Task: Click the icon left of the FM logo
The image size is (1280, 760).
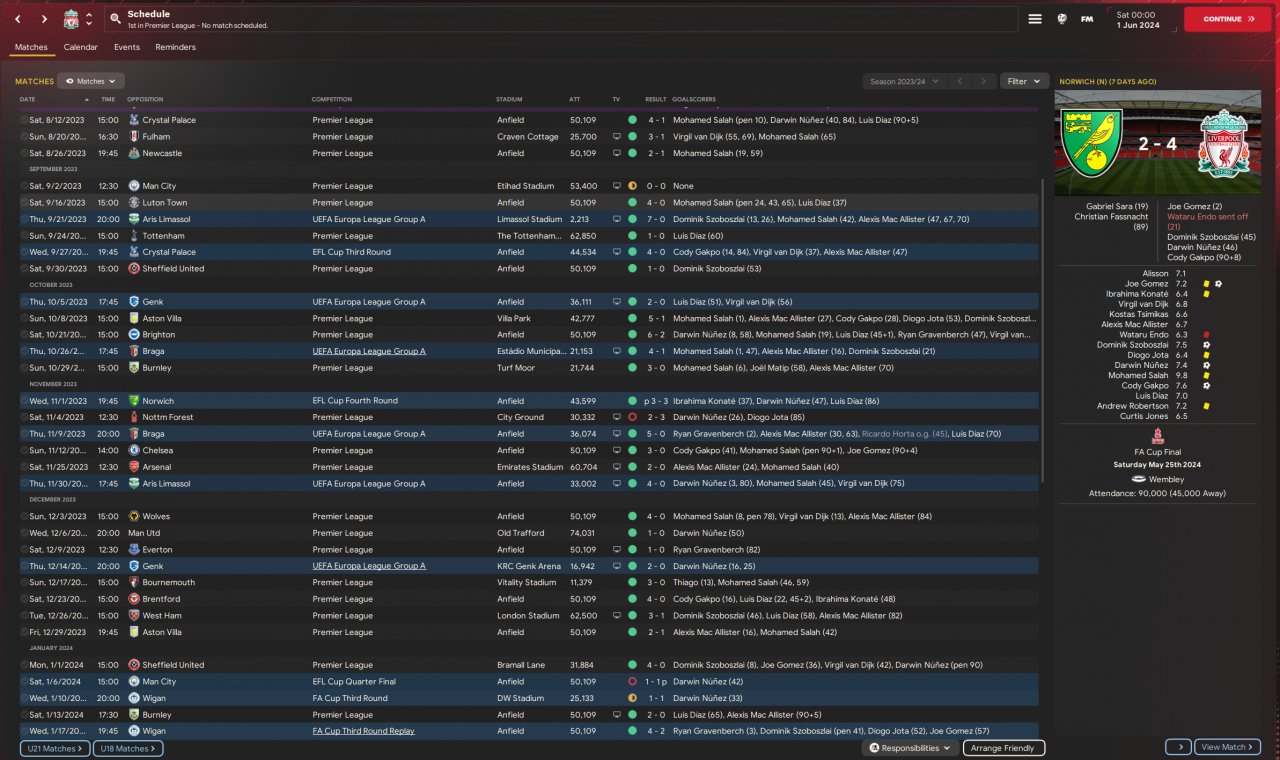Action: click(x=1061, y=19)
